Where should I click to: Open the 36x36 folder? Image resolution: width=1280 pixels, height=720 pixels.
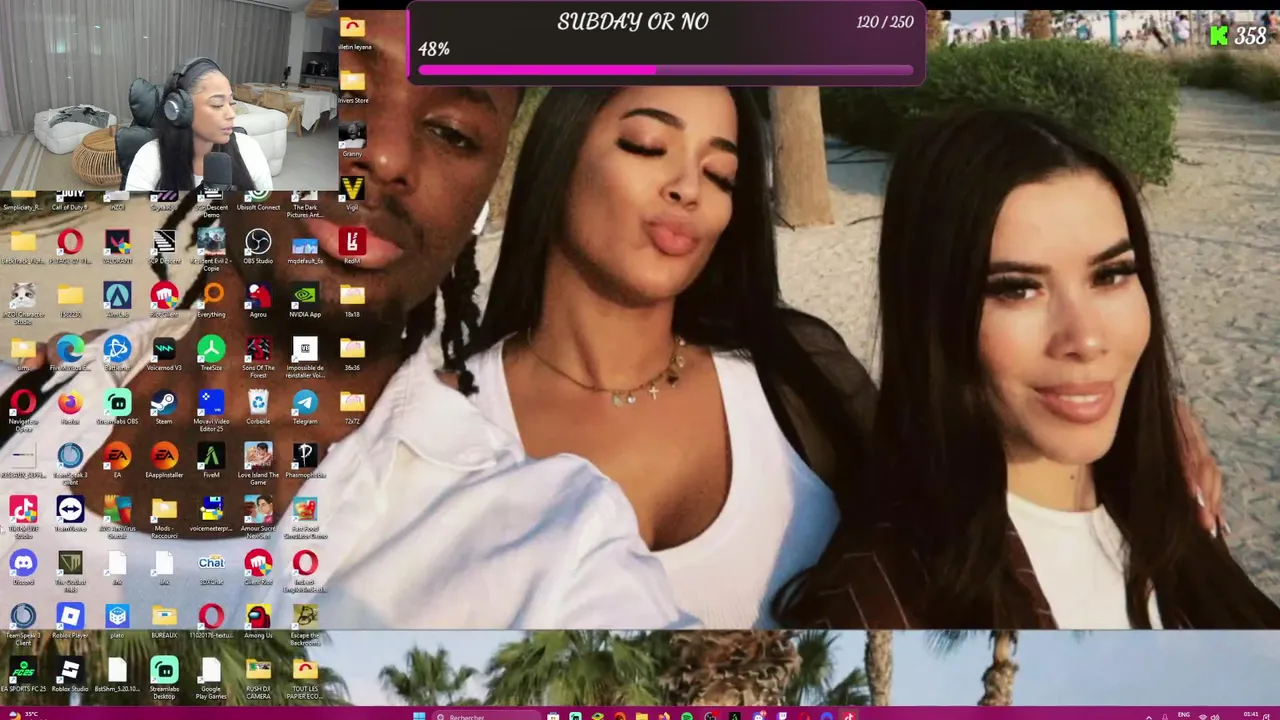click(x=352, y=354)
